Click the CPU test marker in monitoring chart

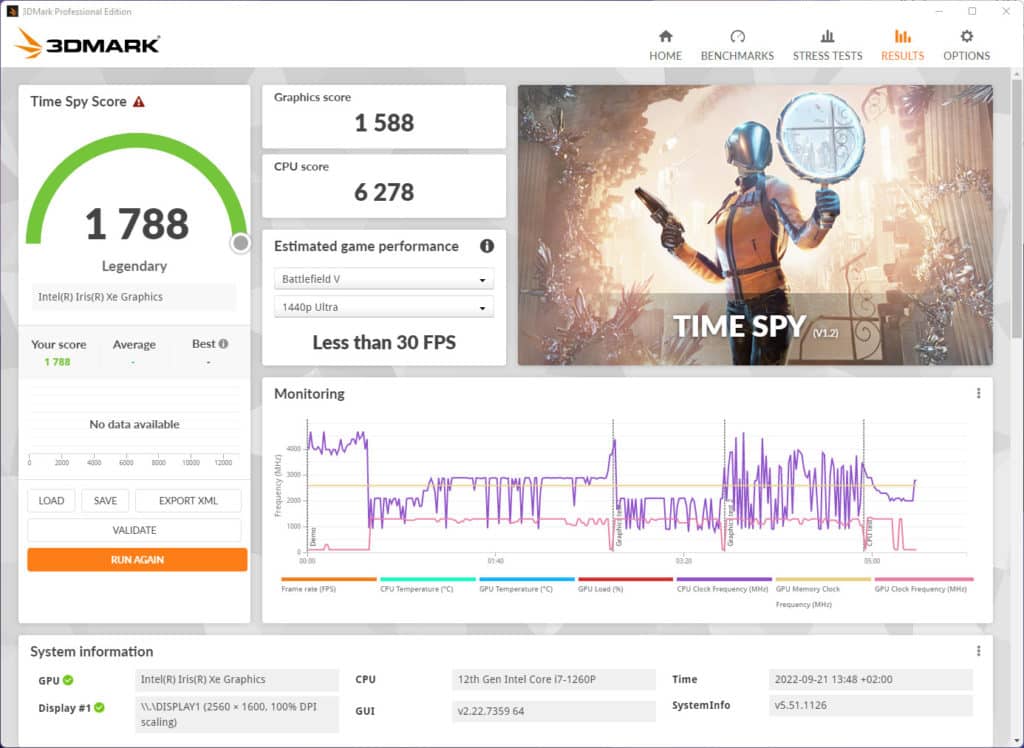click(x=869, y=532)
